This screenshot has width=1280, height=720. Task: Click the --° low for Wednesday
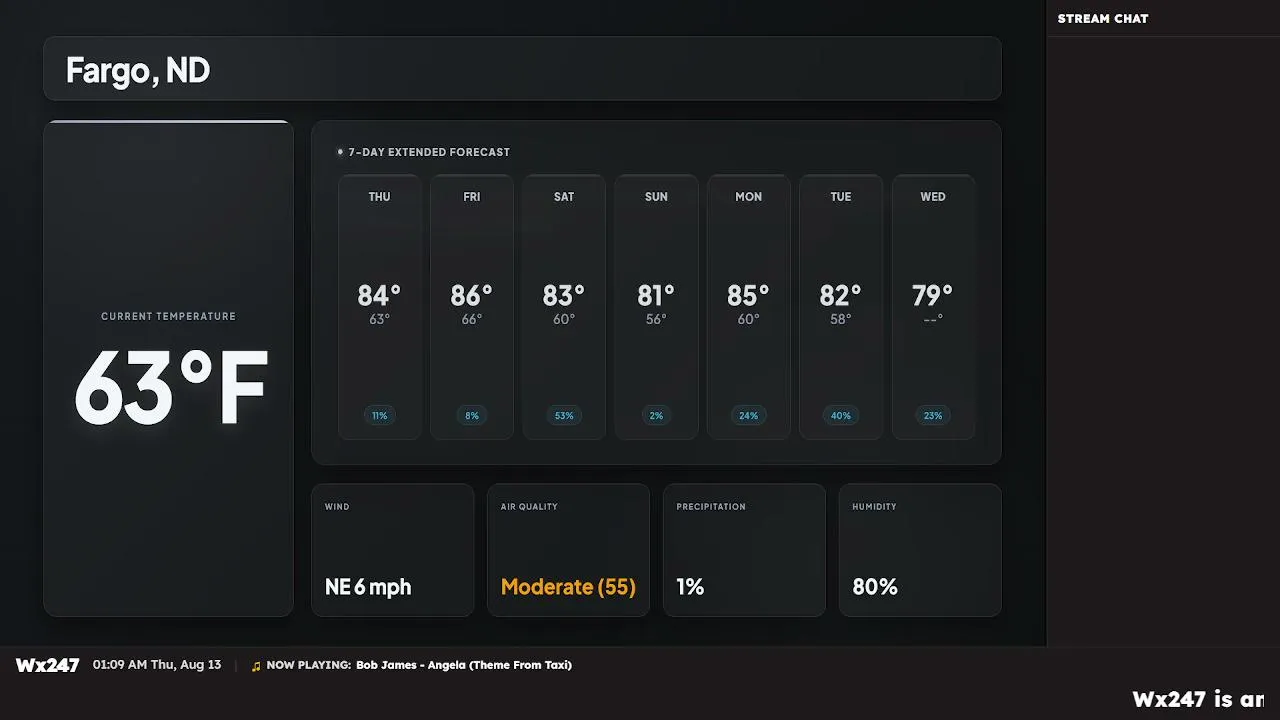pyautogui.click(x=933, y=320)
